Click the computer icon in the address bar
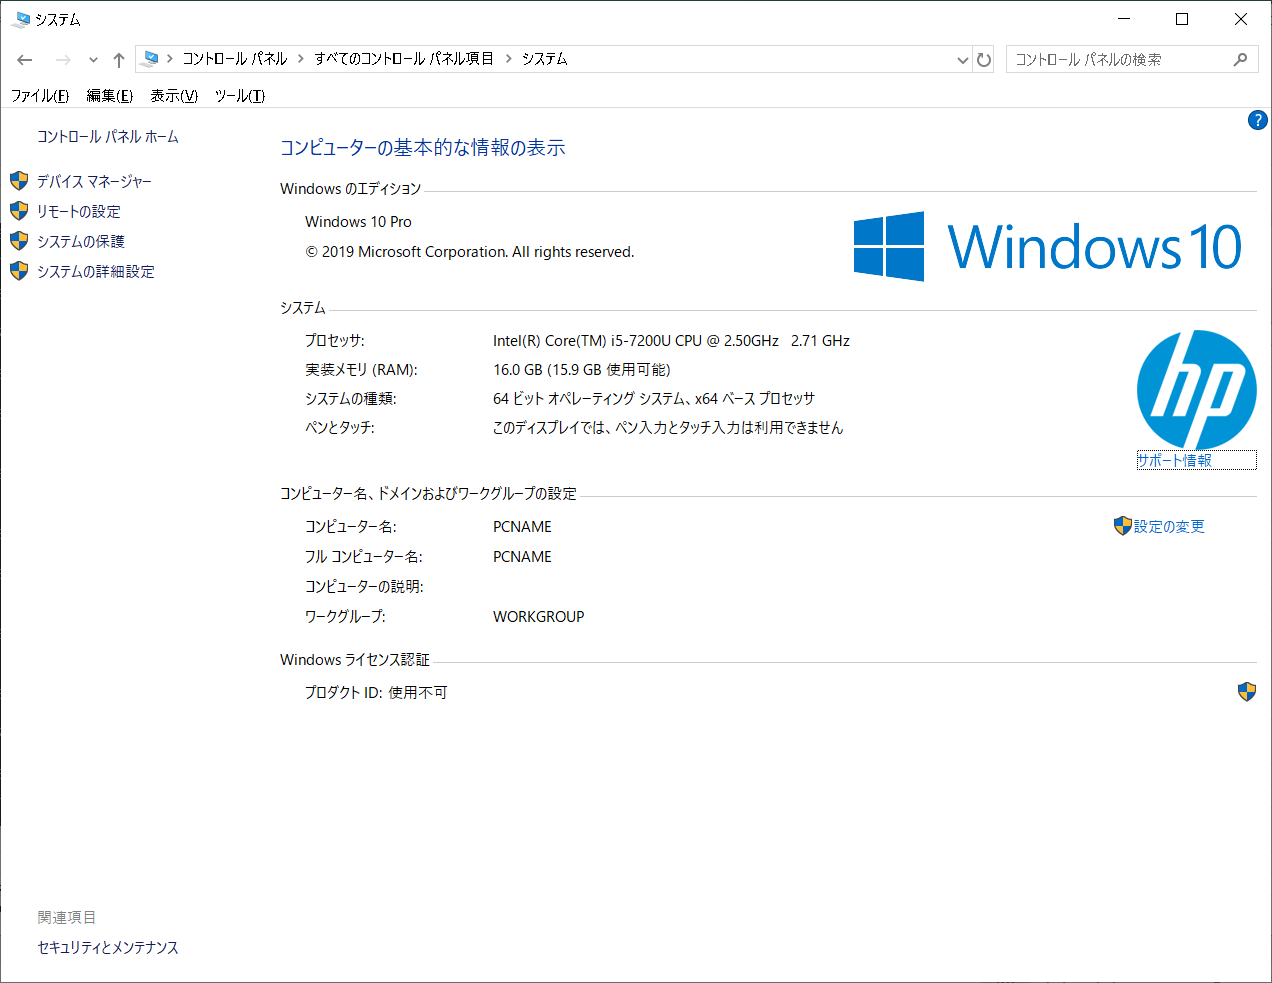Image resolution: width=1272 pixels, height=983 pixels. 150,59
